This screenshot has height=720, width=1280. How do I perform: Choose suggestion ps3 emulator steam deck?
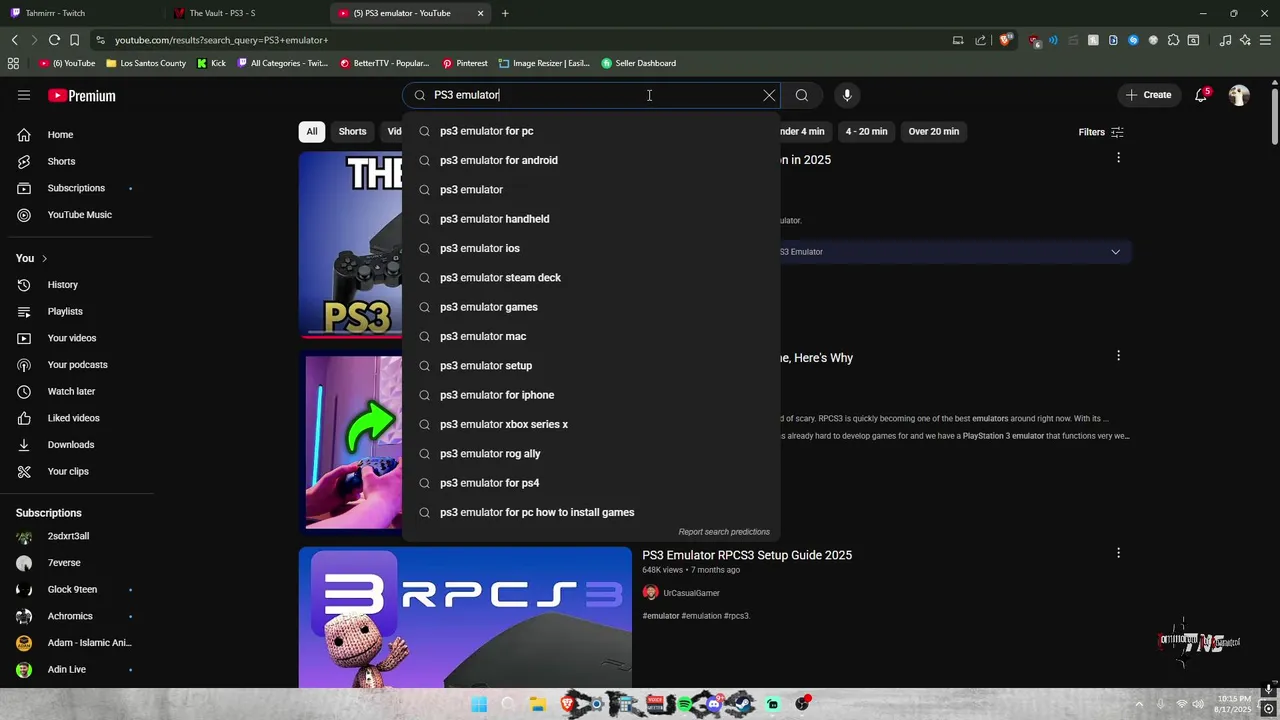click(590, 278)
